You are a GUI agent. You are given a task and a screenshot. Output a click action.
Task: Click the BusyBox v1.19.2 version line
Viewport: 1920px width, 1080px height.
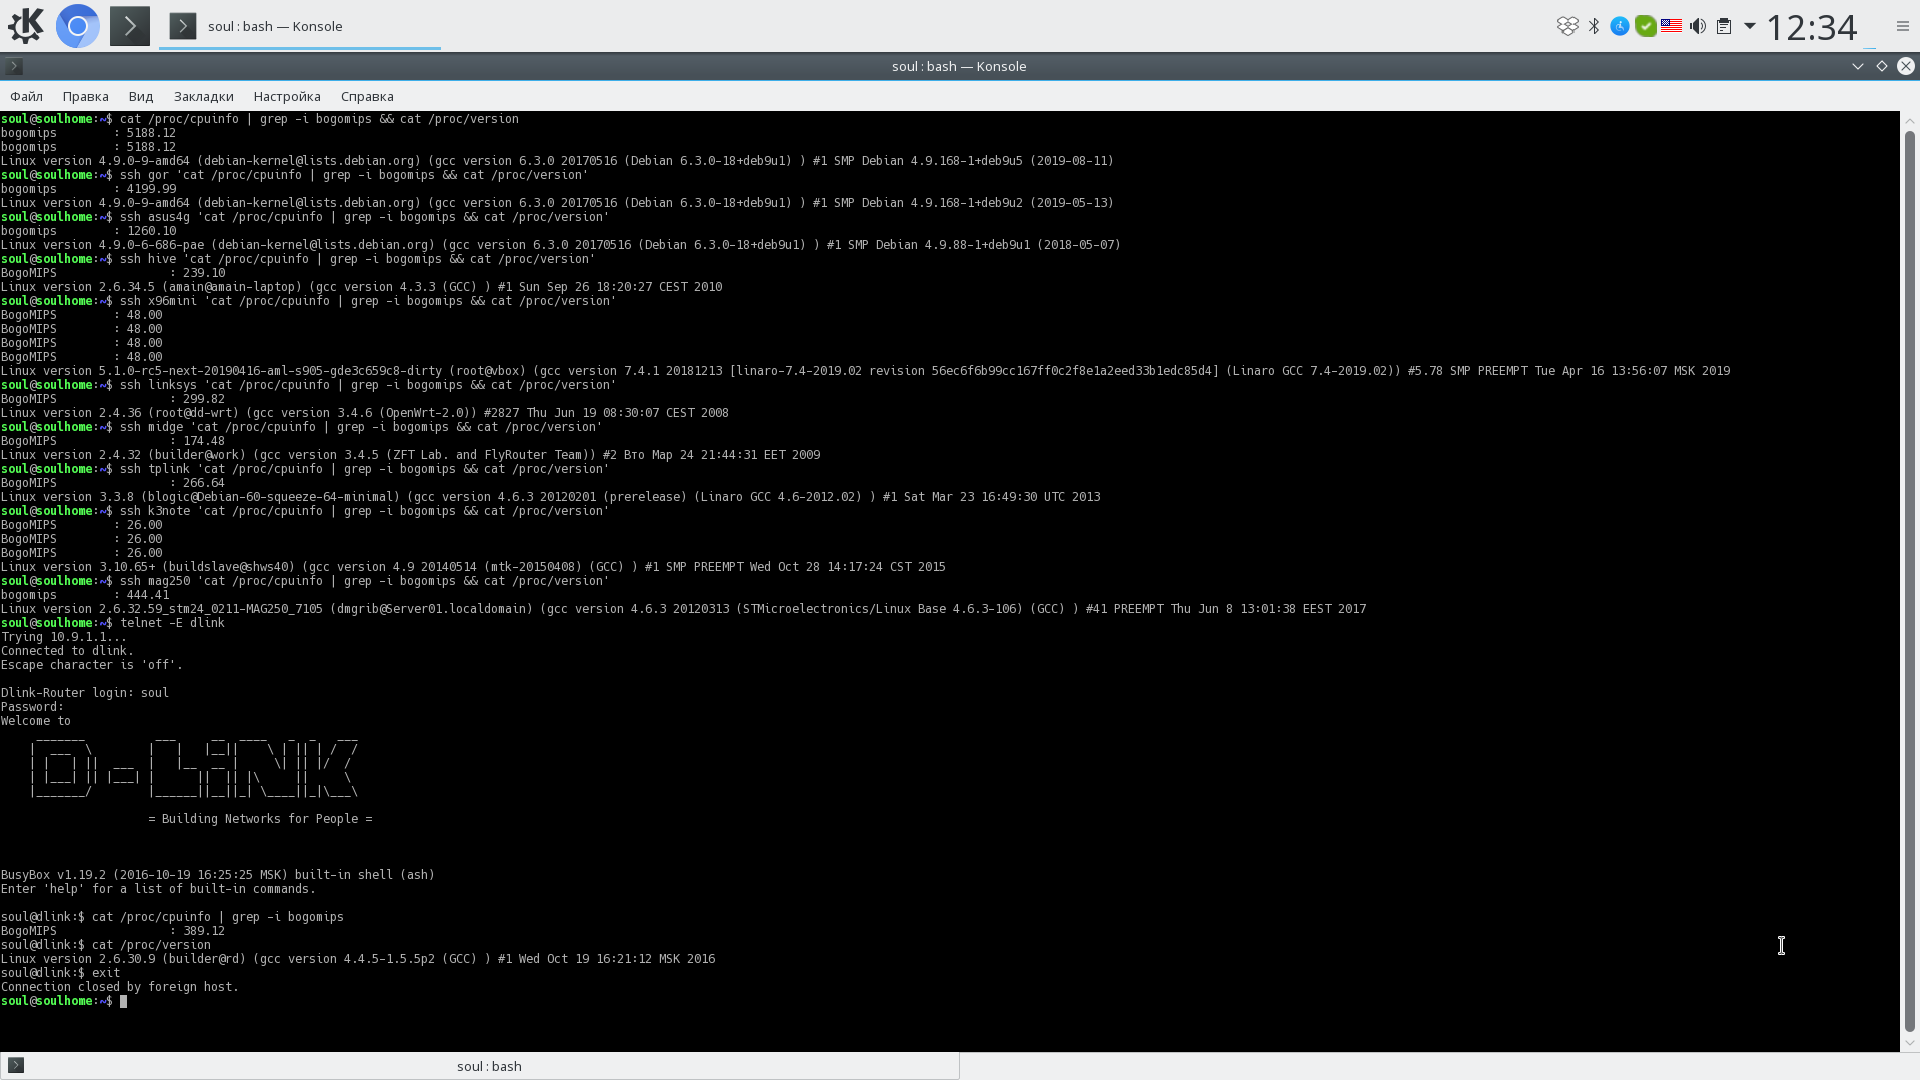(218, 875)
